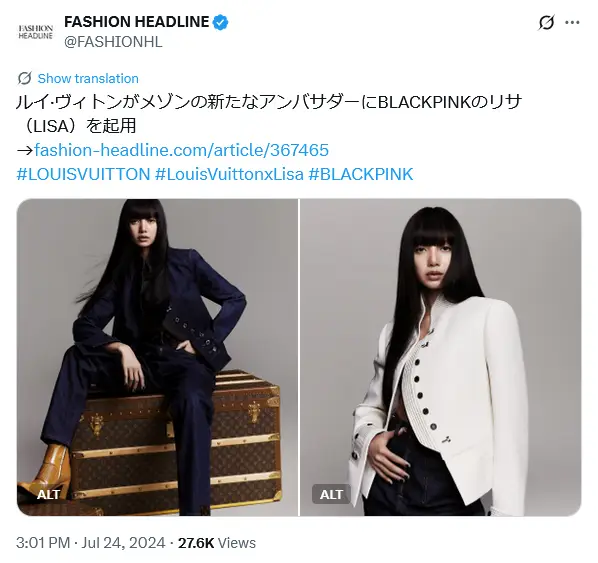The height and width of the screenshot is (563, 598).
Task: Open the right photo with the white jacket
Action: (x=441, y=357)
